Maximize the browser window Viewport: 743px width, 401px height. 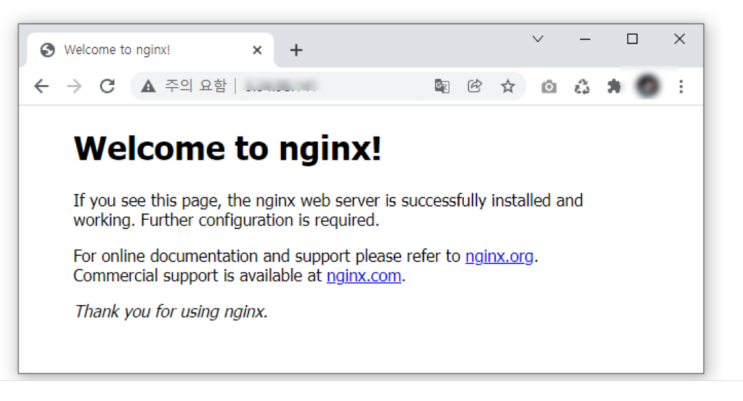coord(632,39)
